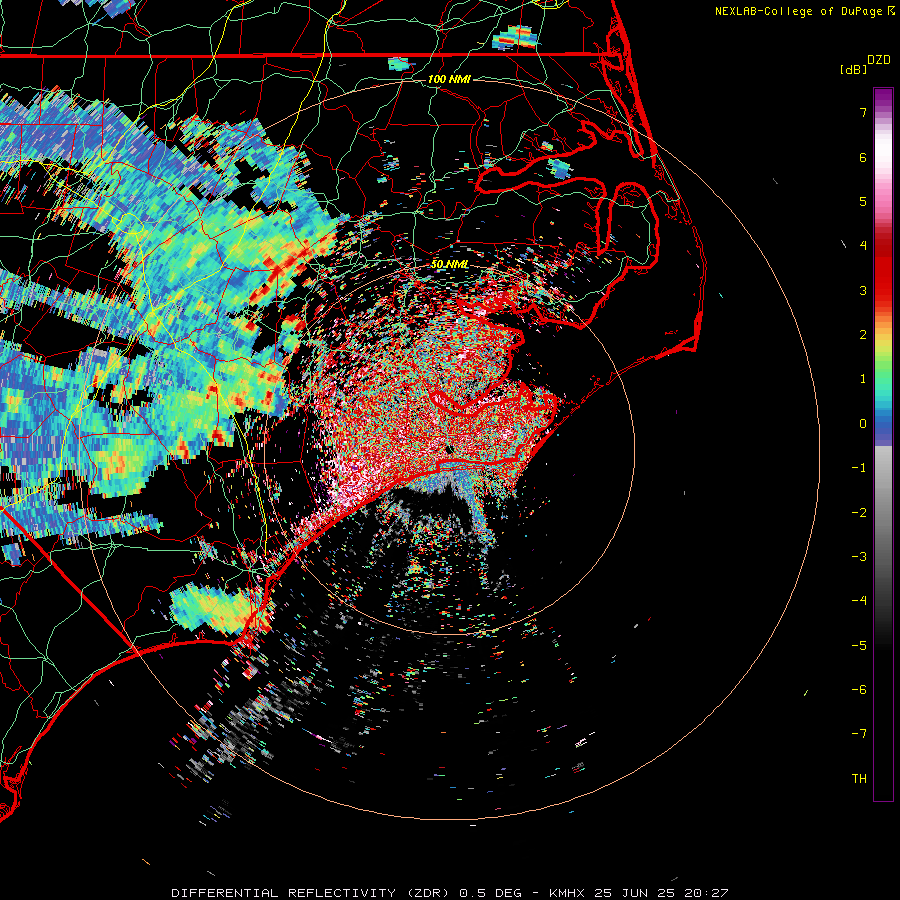This screenshot has height=900, width=900.
Task: Pick the purple top of the color bar
Action: tap(883, 96)
